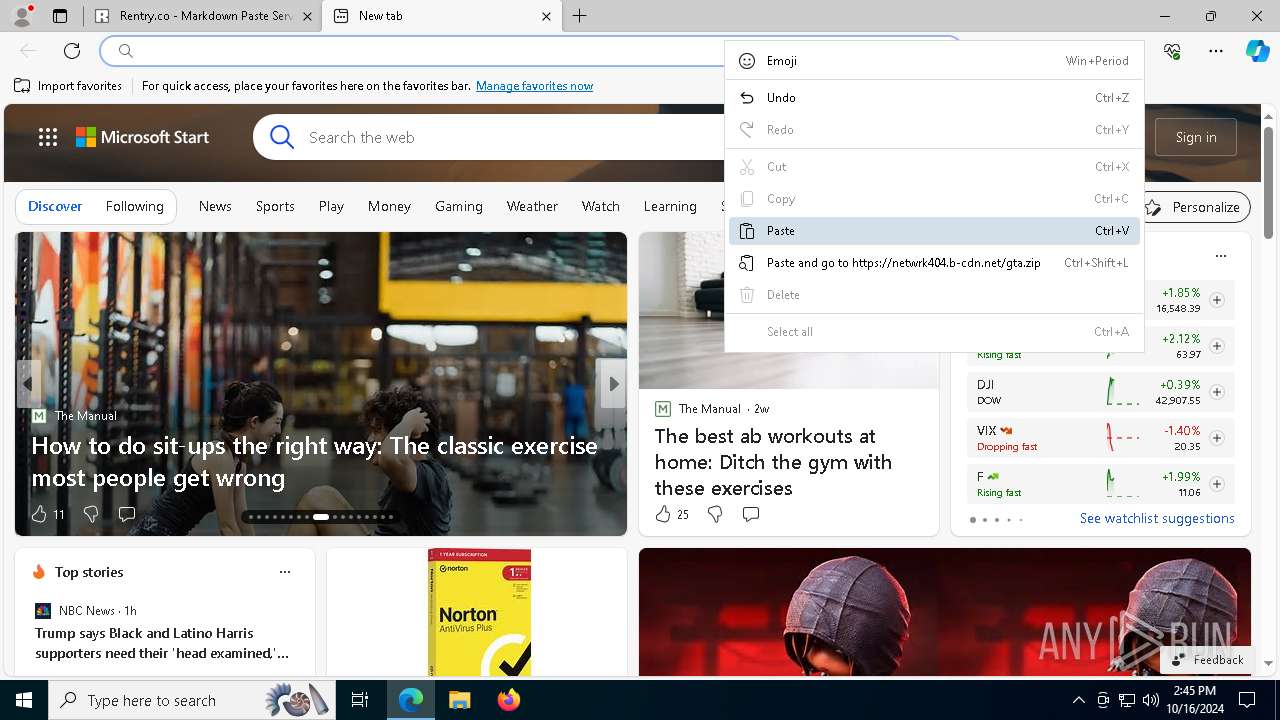1280x720 pixels.
Task: Click the Microsoft Start logo
Action: [x=142, y=137]
